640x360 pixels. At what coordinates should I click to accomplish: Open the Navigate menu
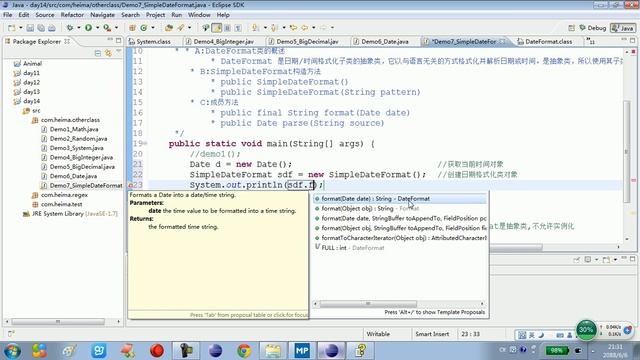(102, 15)
